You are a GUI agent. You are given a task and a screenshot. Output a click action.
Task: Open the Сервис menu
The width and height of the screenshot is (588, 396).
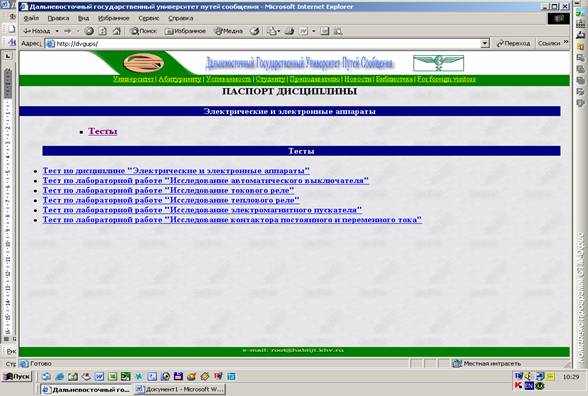pyautogui.click(x=148, y=18)
